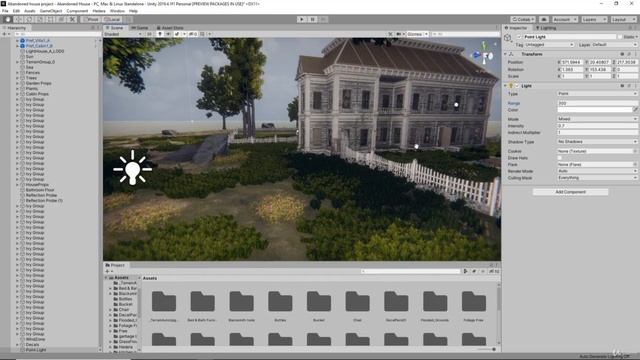The height and width of the screenshot is (360, 640).
Task: Select the combined Transform tool
Action: click(61, 19)
